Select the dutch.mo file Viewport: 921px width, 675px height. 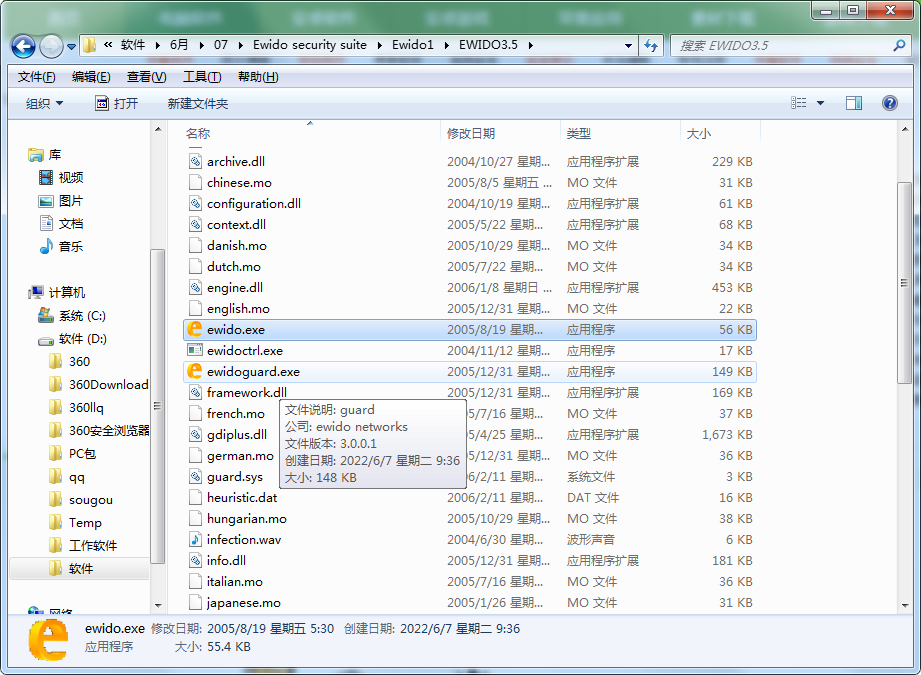click(470, 267)
